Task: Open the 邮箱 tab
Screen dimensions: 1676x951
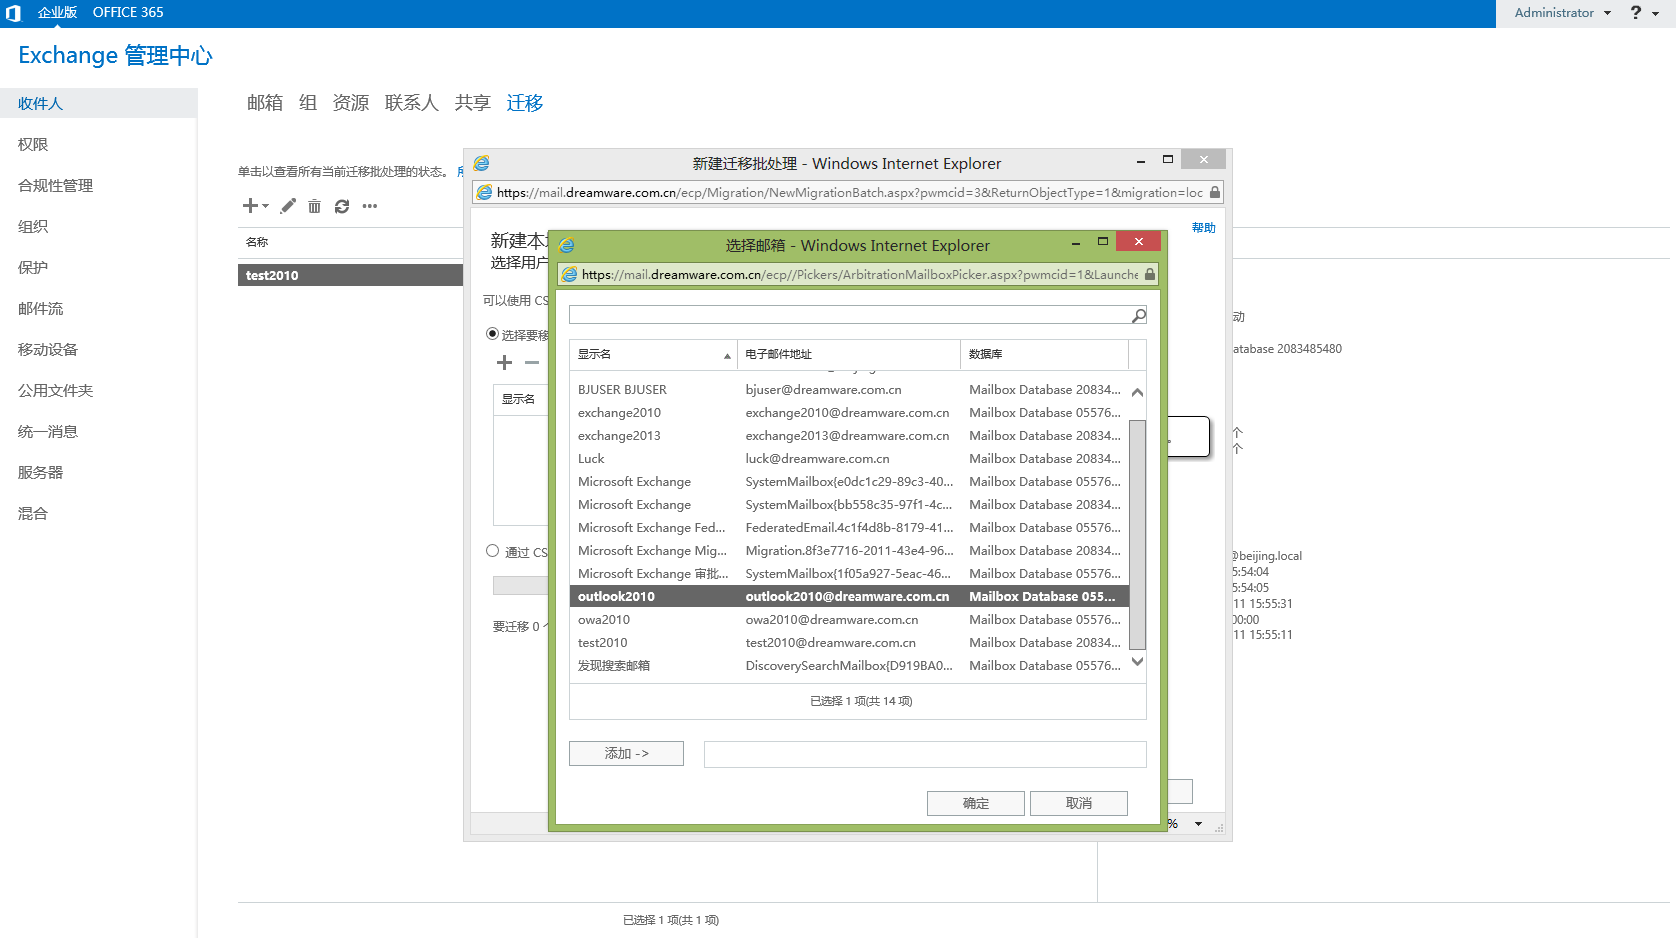Action: pos(265,103)
